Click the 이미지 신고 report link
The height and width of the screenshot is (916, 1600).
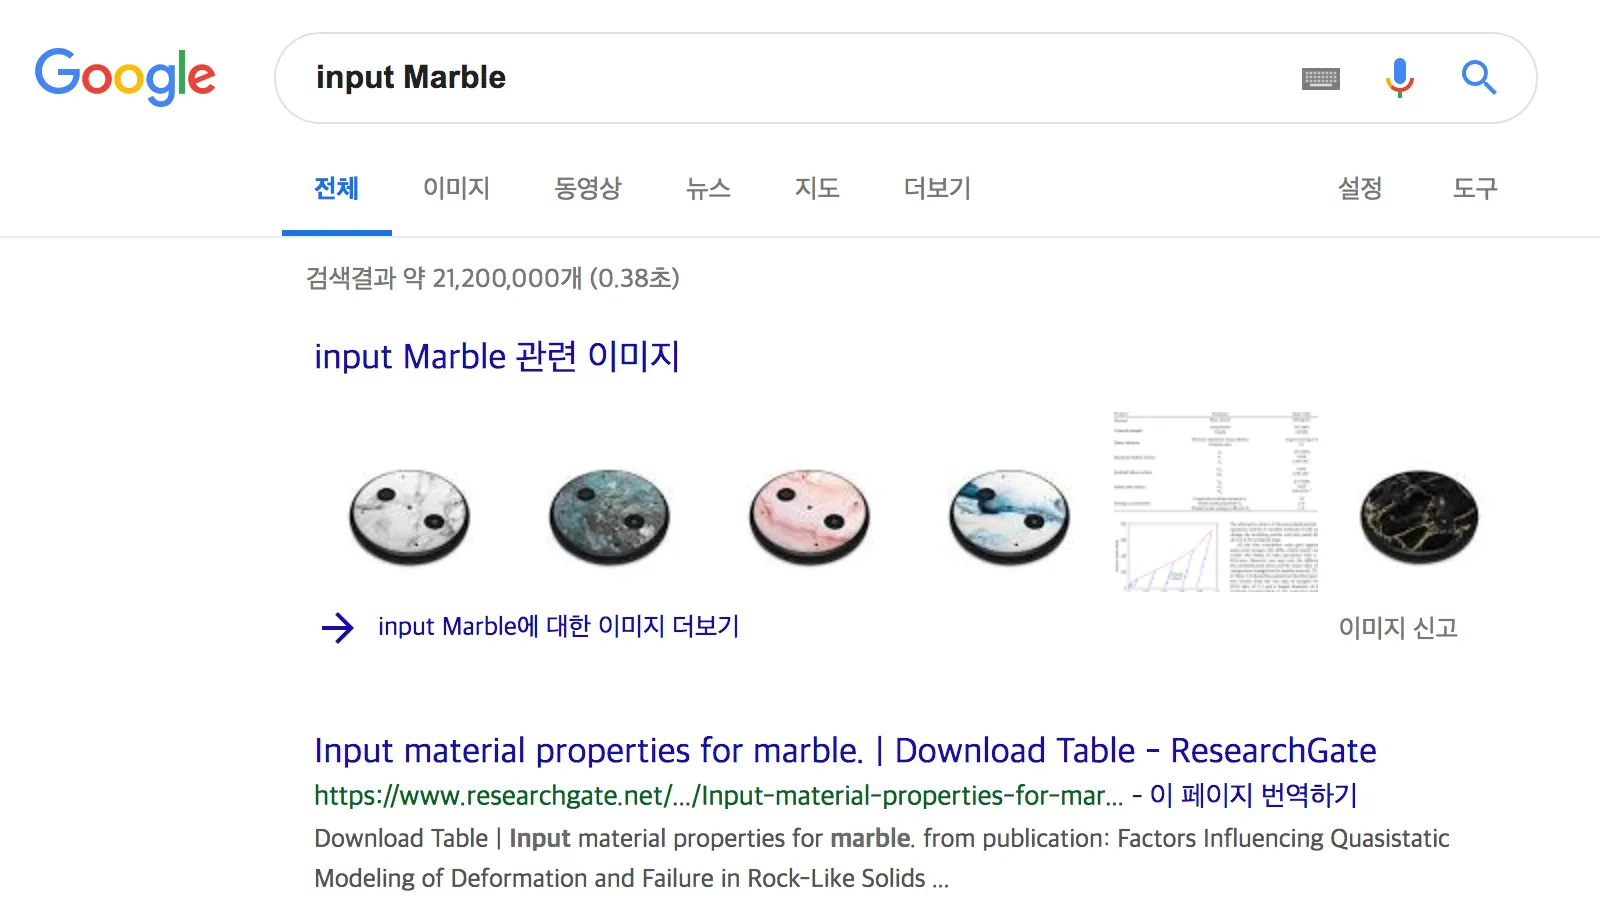(1398, 628)
